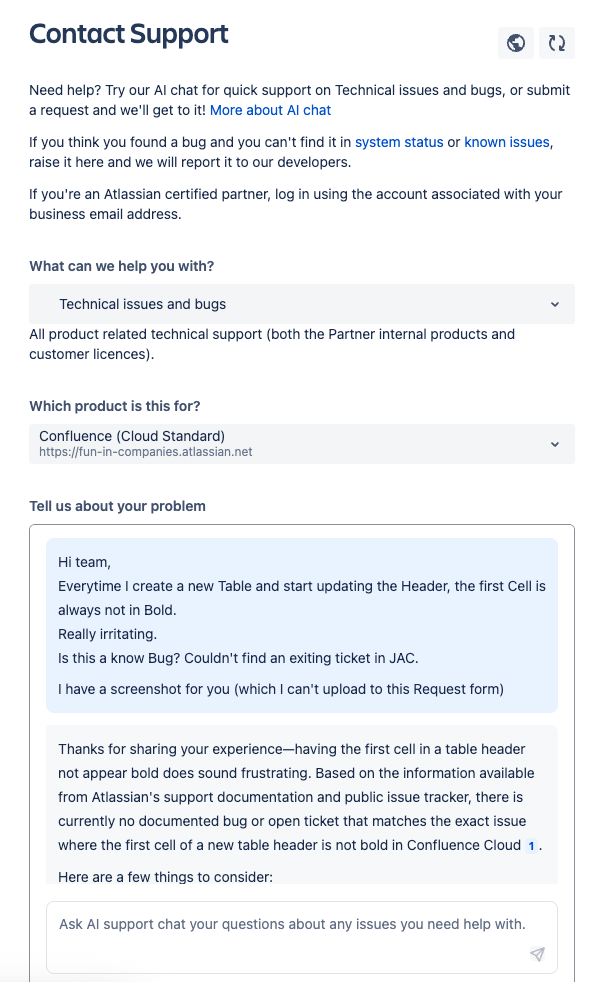Open the language globe icon

click(x=516, y=43)
